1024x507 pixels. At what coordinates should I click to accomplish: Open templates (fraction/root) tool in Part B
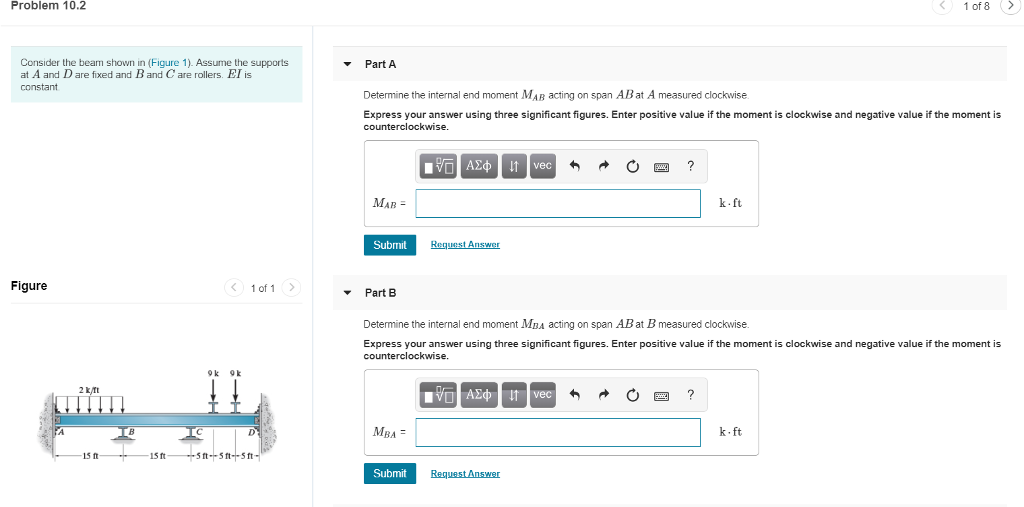(439, 395)
